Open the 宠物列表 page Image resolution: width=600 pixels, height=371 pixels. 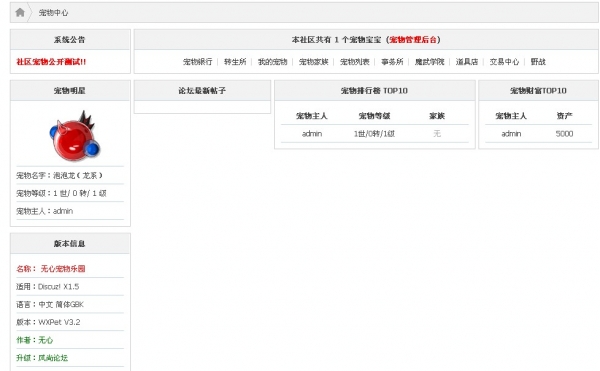click(x=355, y=62)
